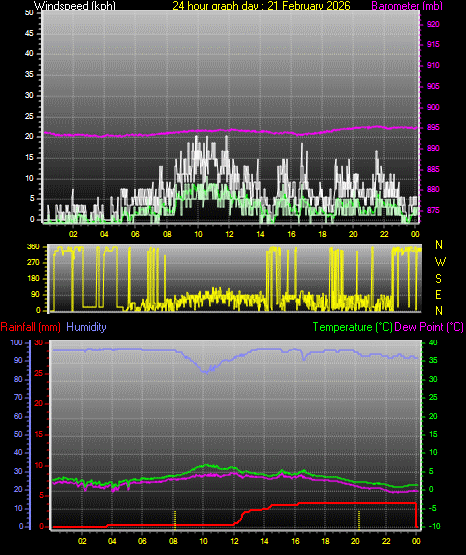
Task: Click the red "Rainfall (mm)" legend label
Action: pos(30,327)
